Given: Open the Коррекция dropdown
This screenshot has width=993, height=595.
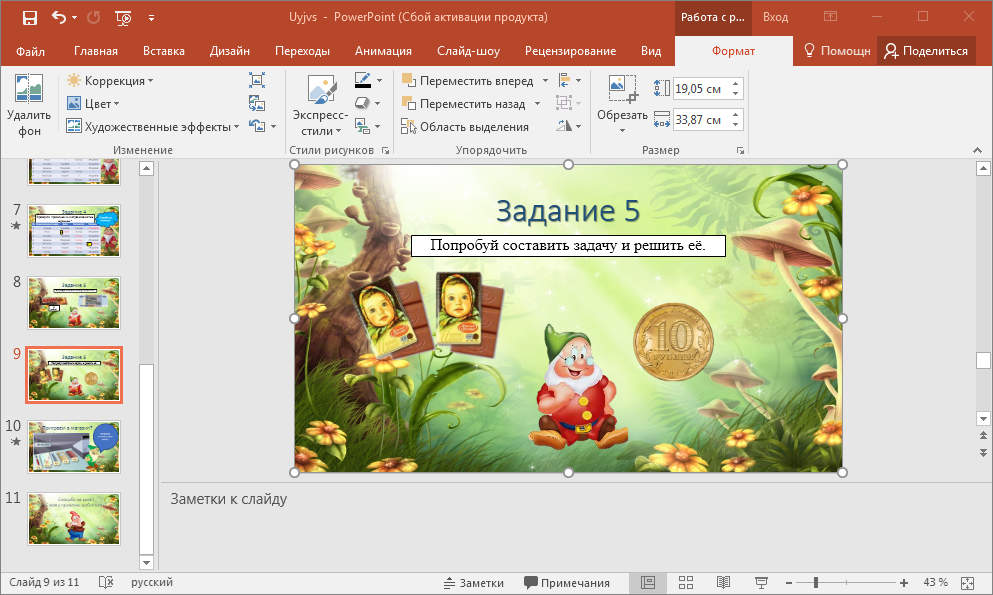Looking at the screenshot, I should tap(110, 81).
